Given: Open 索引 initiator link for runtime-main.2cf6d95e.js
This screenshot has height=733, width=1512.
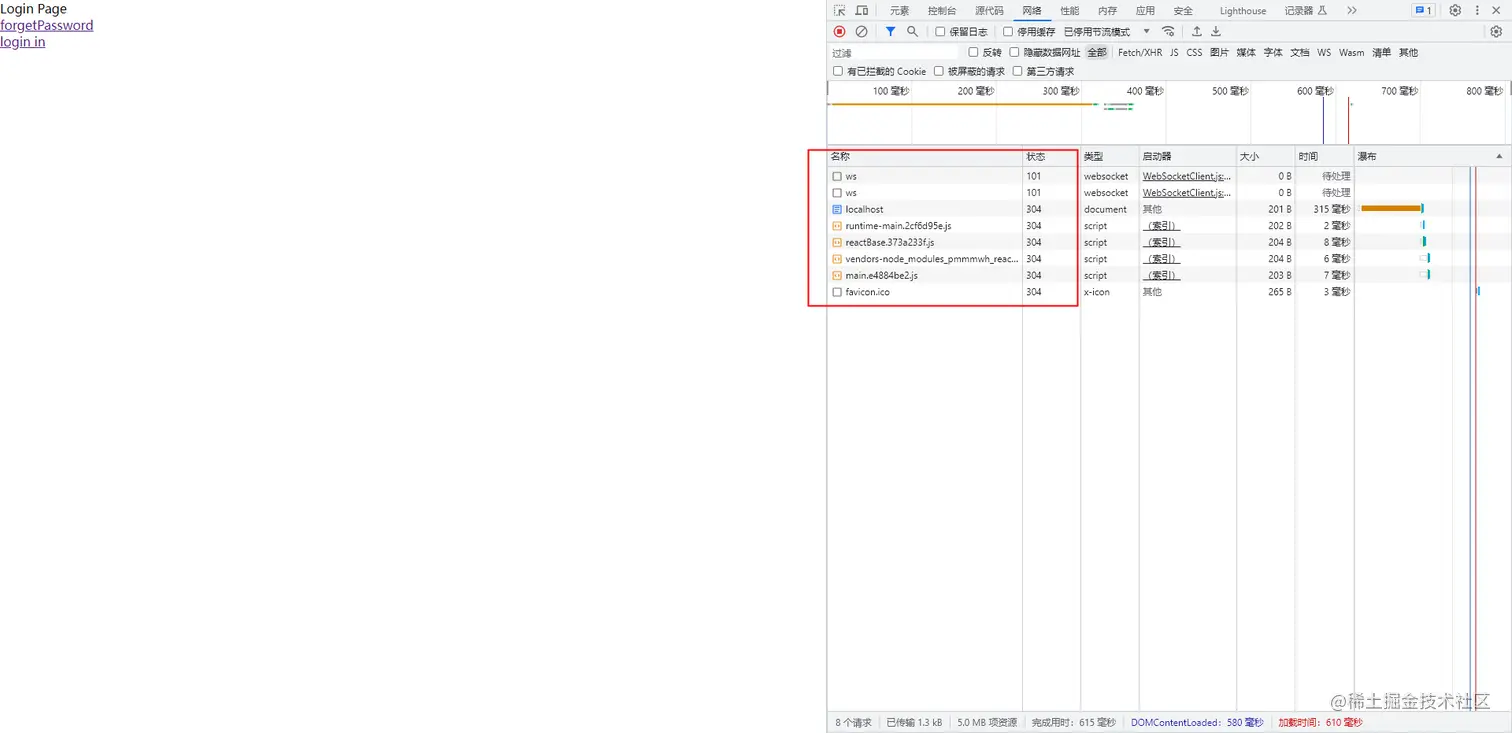Looking at the screenshot, I should 1161,226.
